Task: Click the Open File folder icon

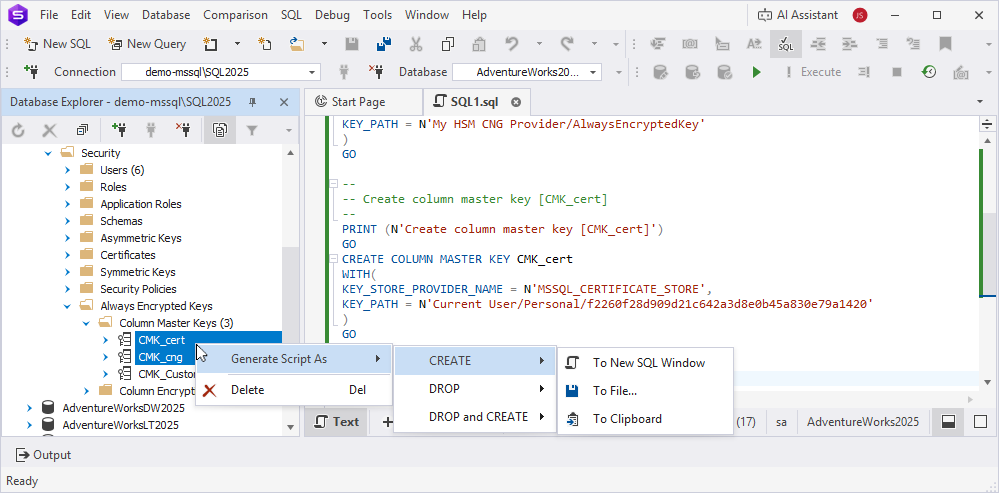Action: click(x=297, y=44)
